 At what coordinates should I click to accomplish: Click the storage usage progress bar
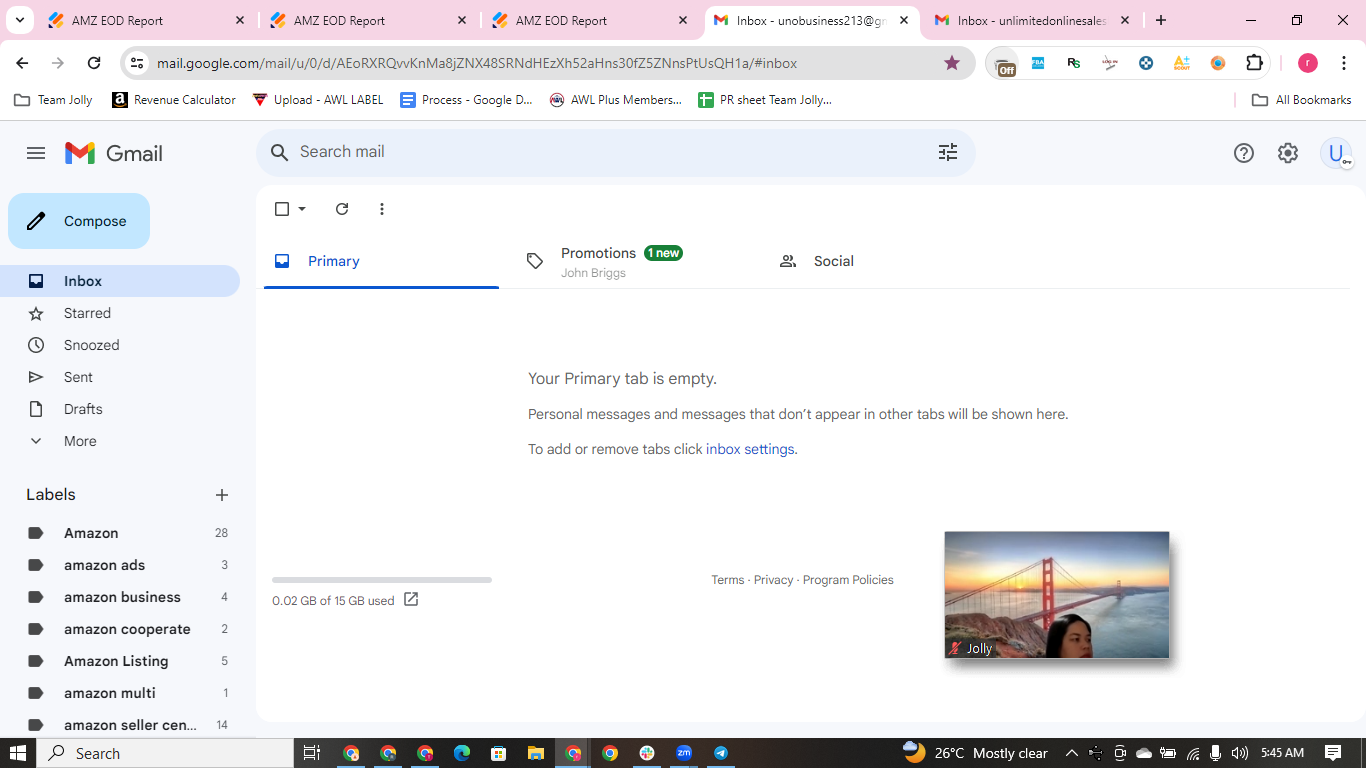382,580
